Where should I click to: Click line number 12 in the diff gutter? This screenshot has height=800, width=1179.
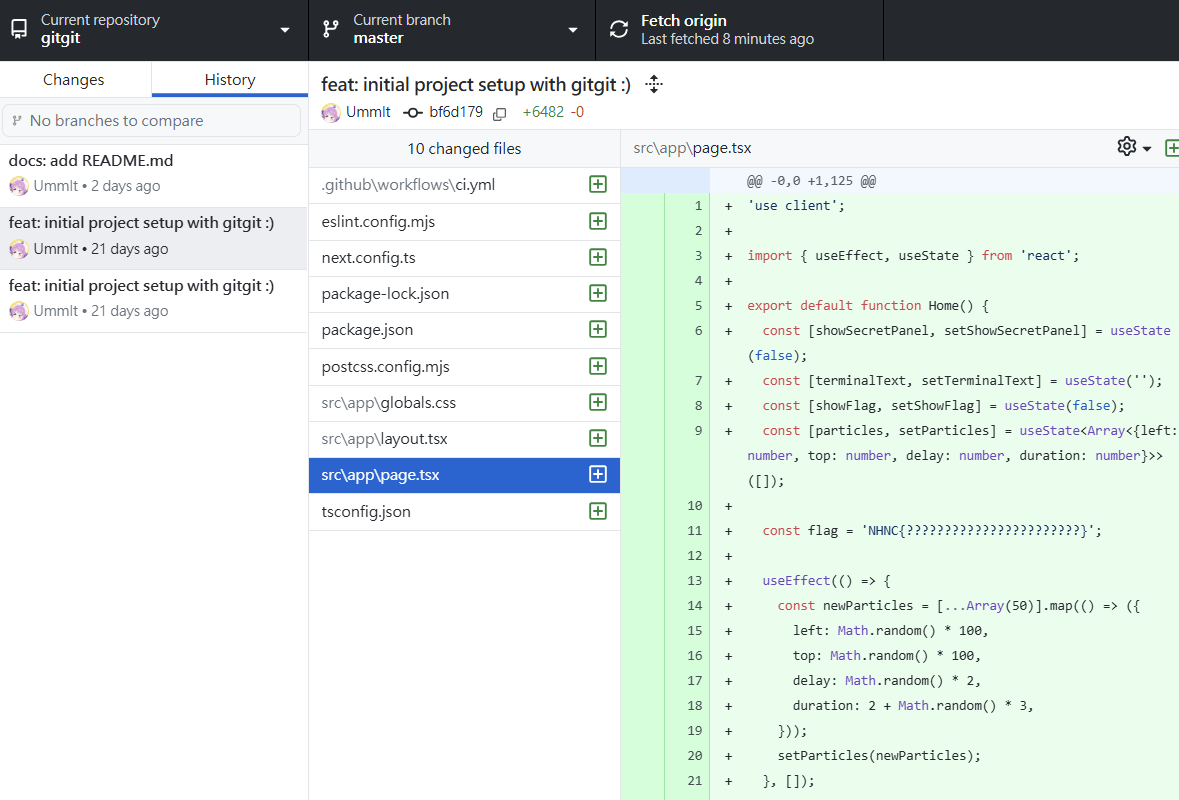pyautogui.click(x=695, y=556)
